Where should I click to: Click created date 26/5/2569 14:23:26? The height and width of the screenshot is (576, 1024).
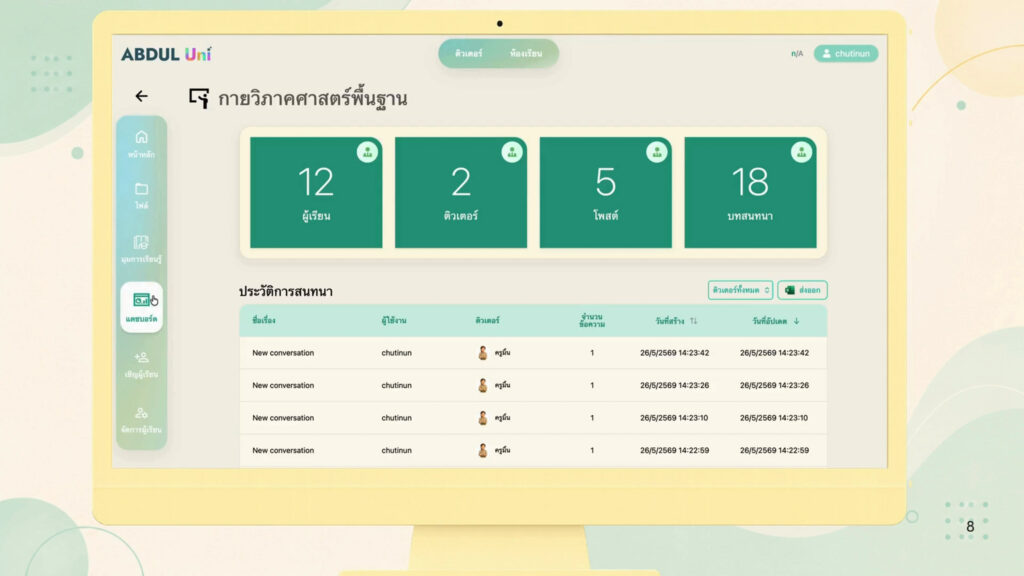[675, 385]
